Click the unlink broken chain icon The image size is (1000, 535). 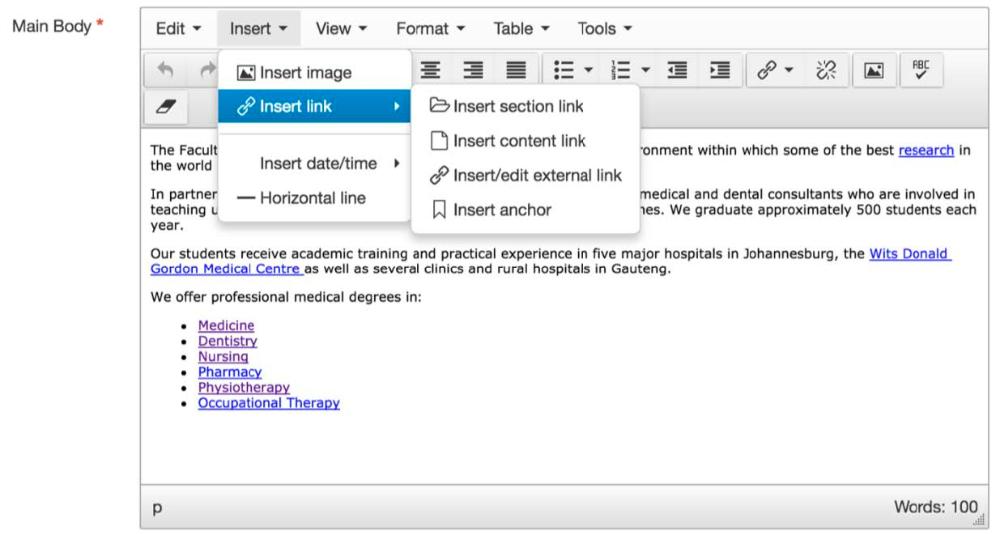point(826,70)
